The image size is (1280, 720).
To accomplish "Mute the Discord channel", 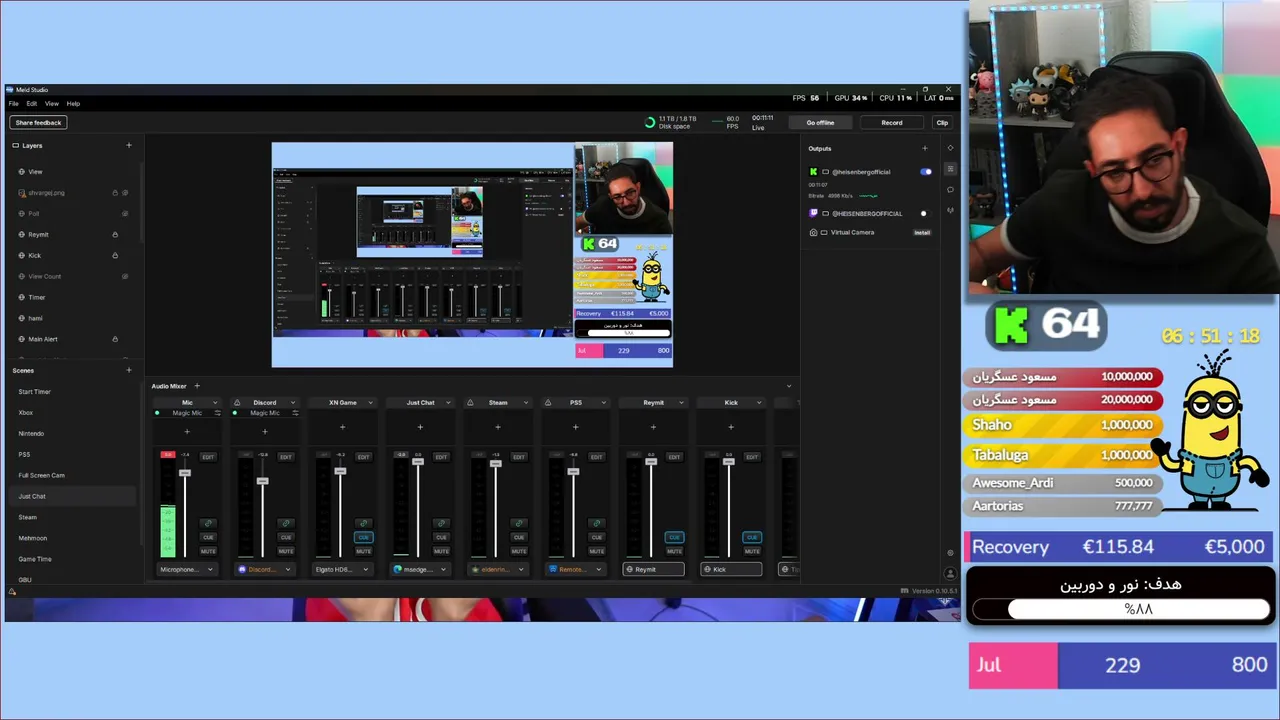I will (286, 551).
